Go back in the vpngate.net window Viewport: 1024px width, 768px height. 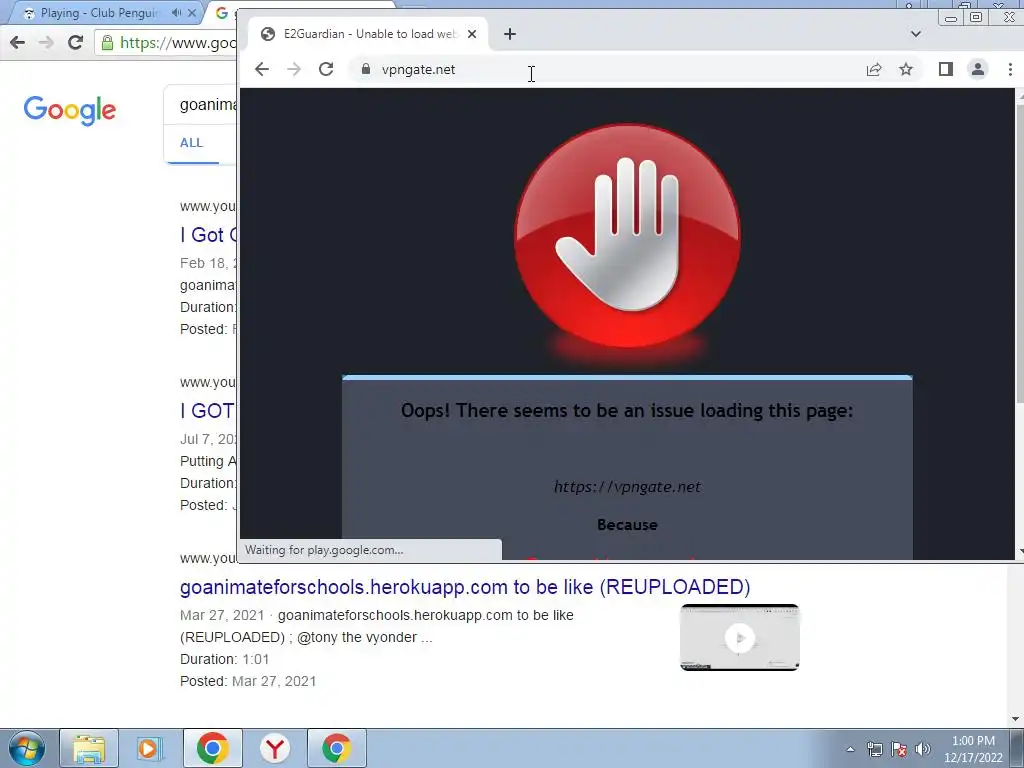click(262, 69)
